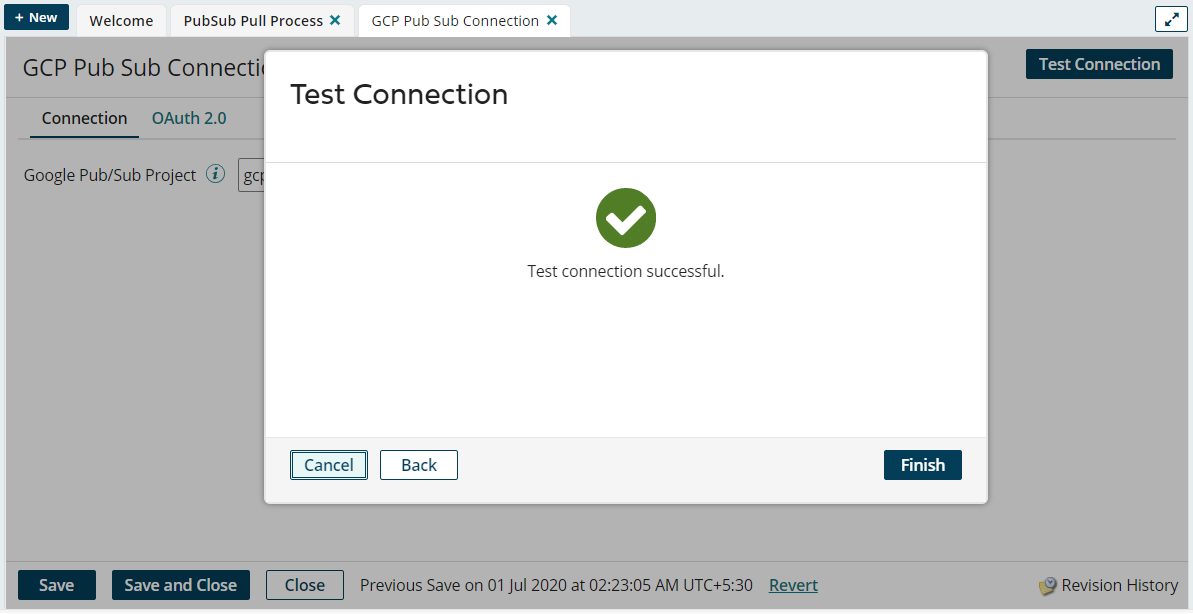The width and height of the screenshot is (1193, 614).
Task: Close the GCP Pub Sub Connection tab
Action: (552, 20)
